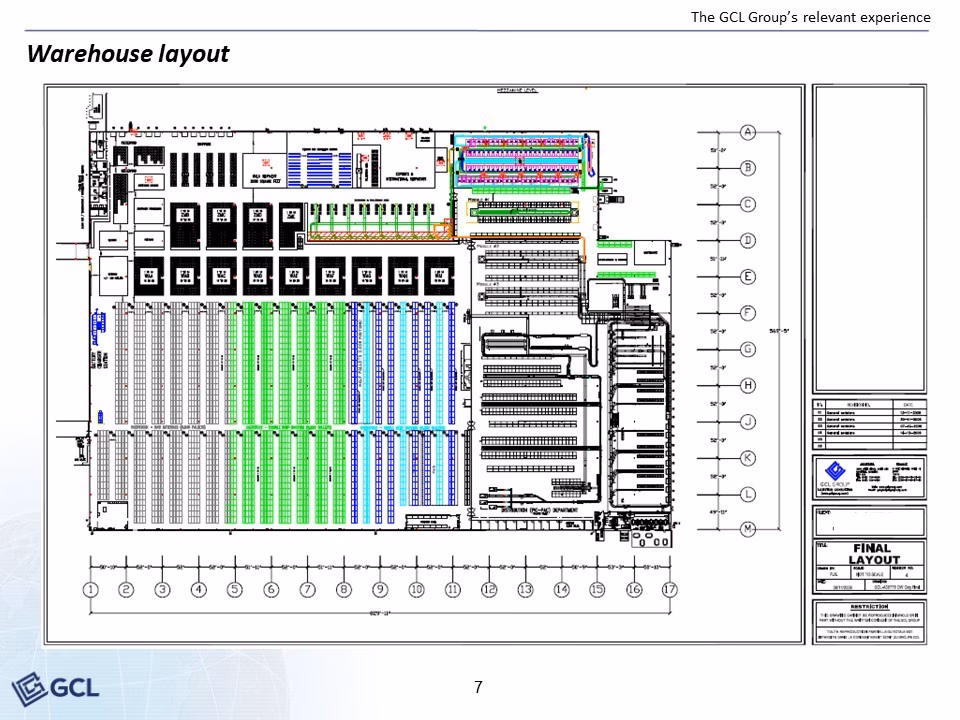
Task: Select the RESTRICTION notice box at the bottom right
Action: 868,615
